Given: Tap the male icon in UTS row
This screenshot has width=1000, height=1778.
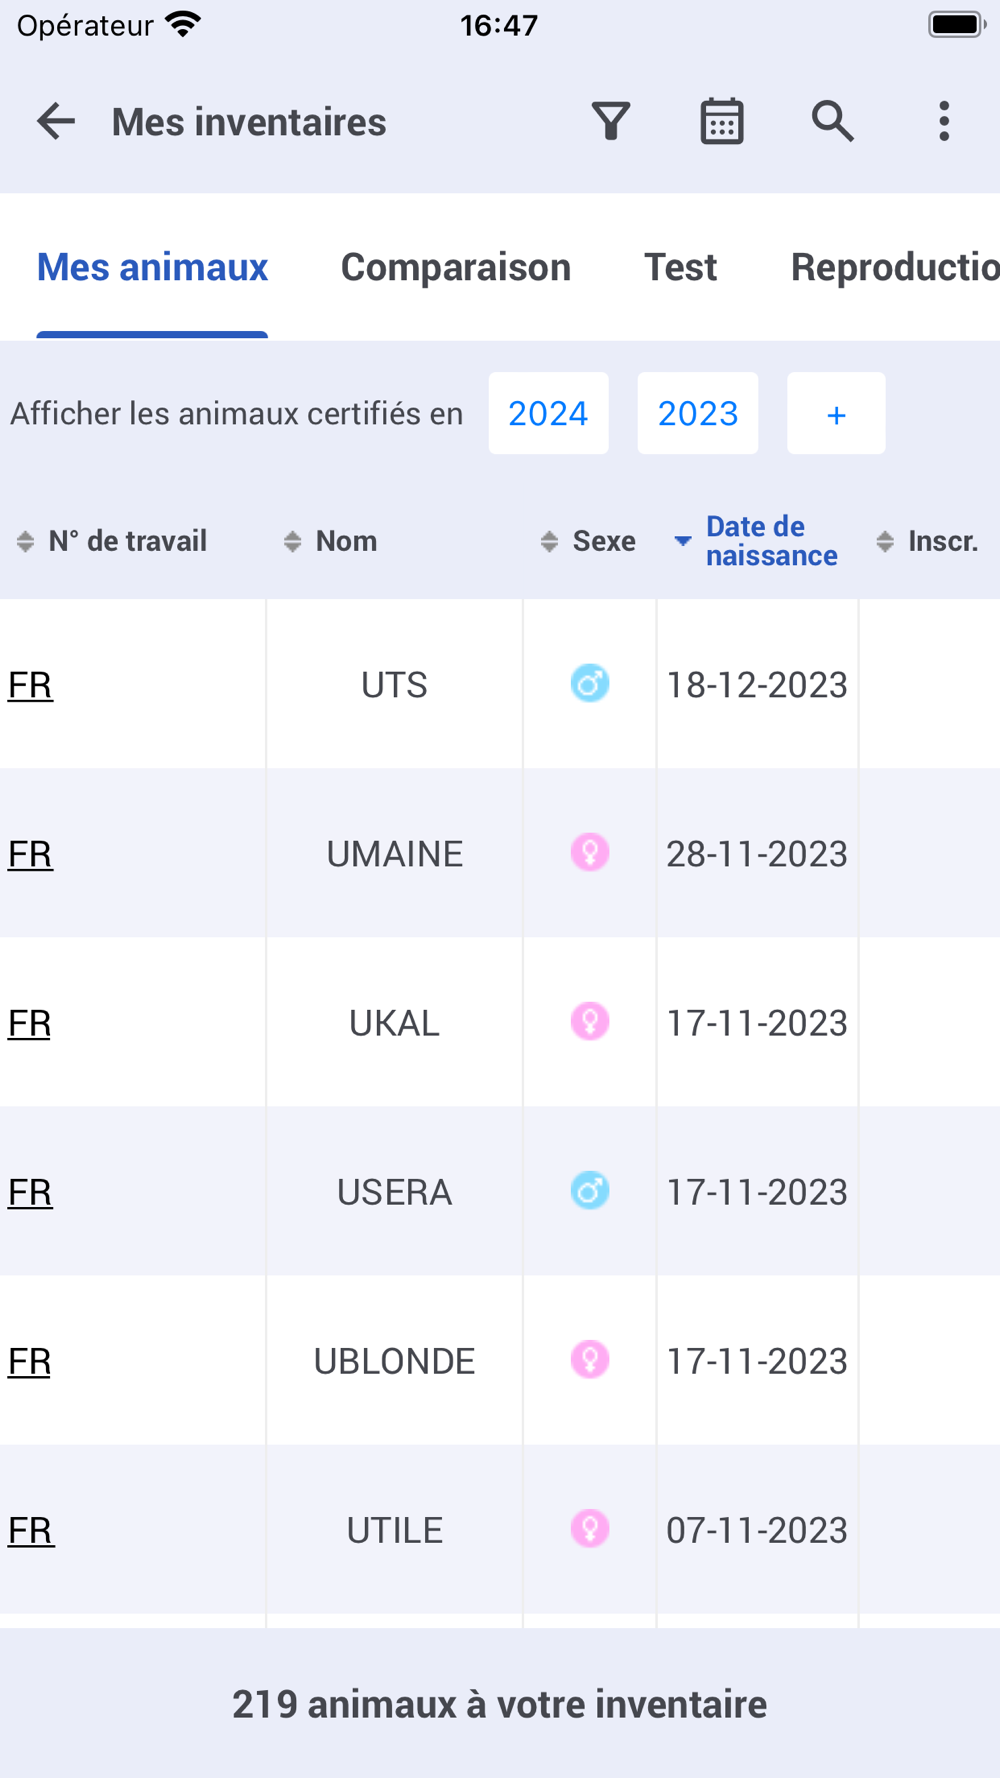Looking at the screenshot, I should coord(590,684).
